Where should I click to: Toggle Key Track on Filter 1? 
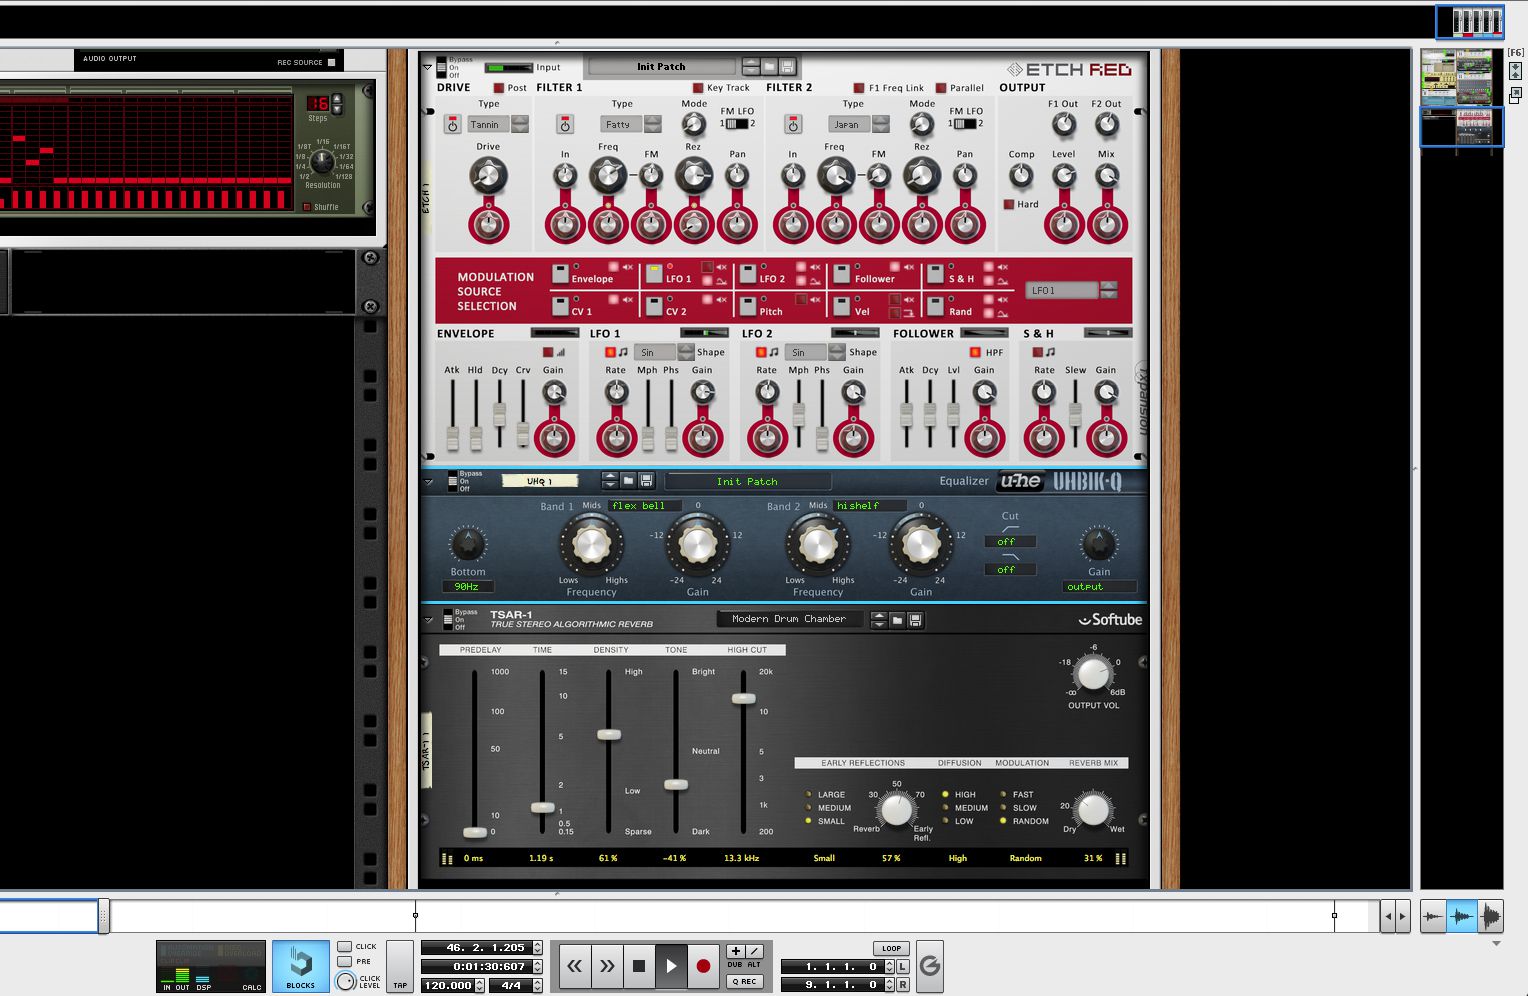[x=698, y=88]
